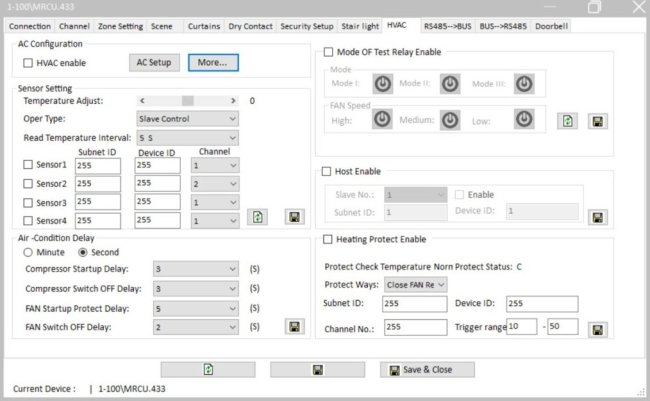650x401 pixels.
Task: Save the Host Enable settings via disk icon
Action: (597, 216)
